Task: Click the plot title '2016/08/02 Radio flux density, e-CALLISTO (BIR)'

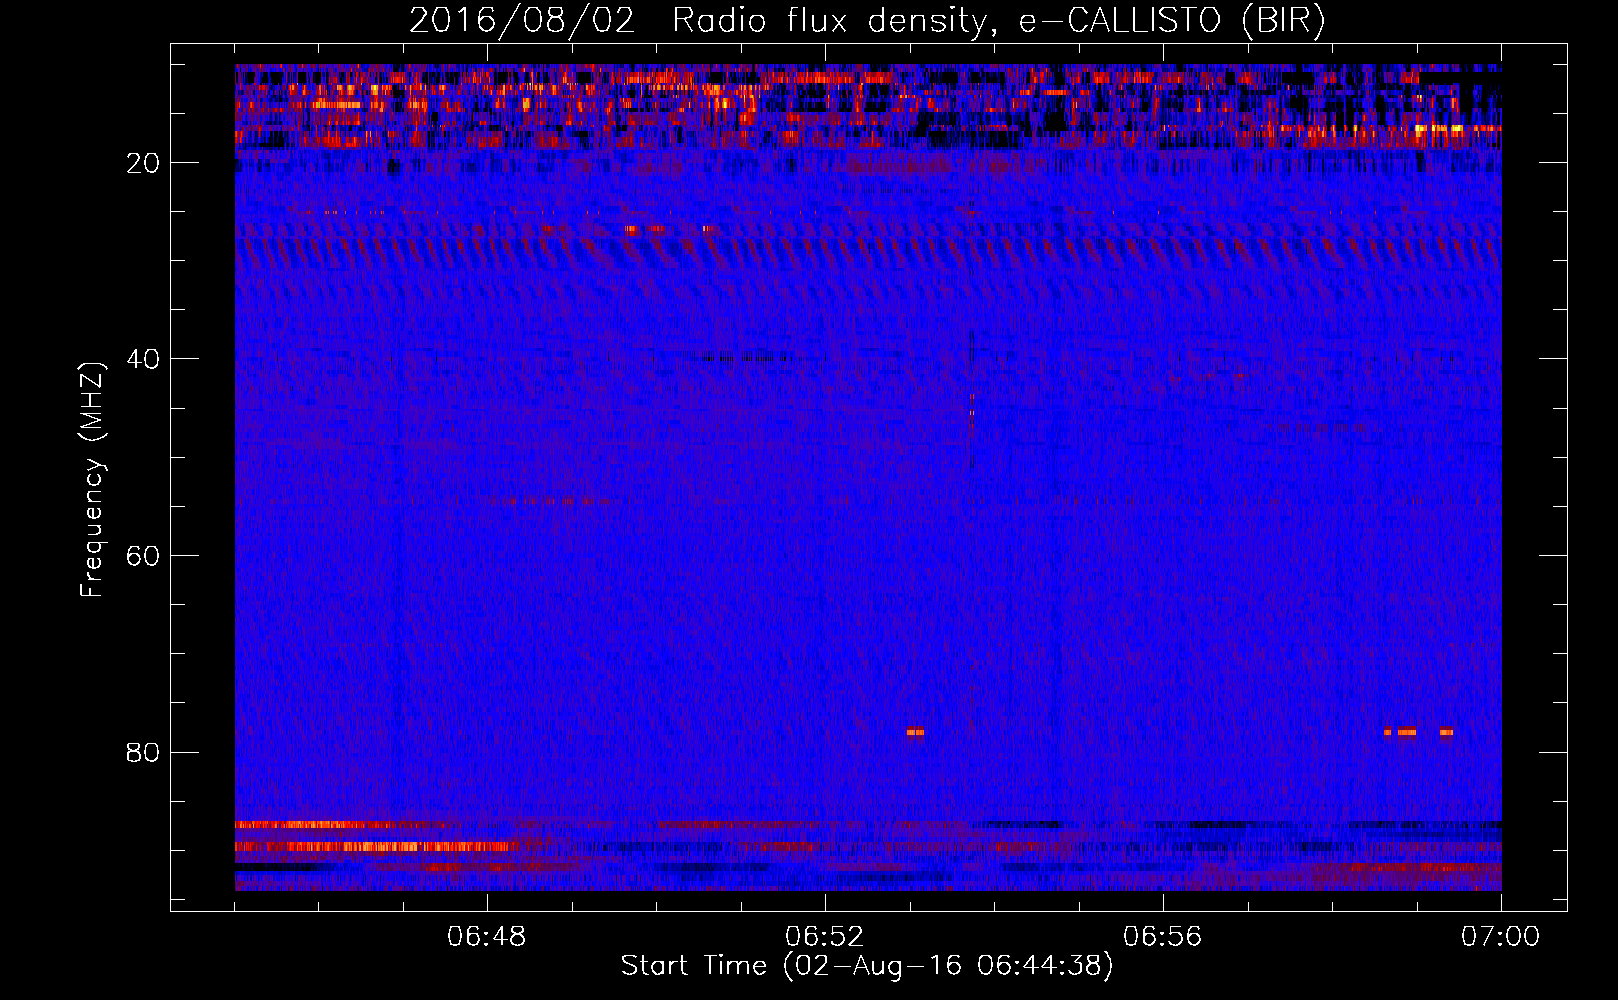Action: point(867,21)
